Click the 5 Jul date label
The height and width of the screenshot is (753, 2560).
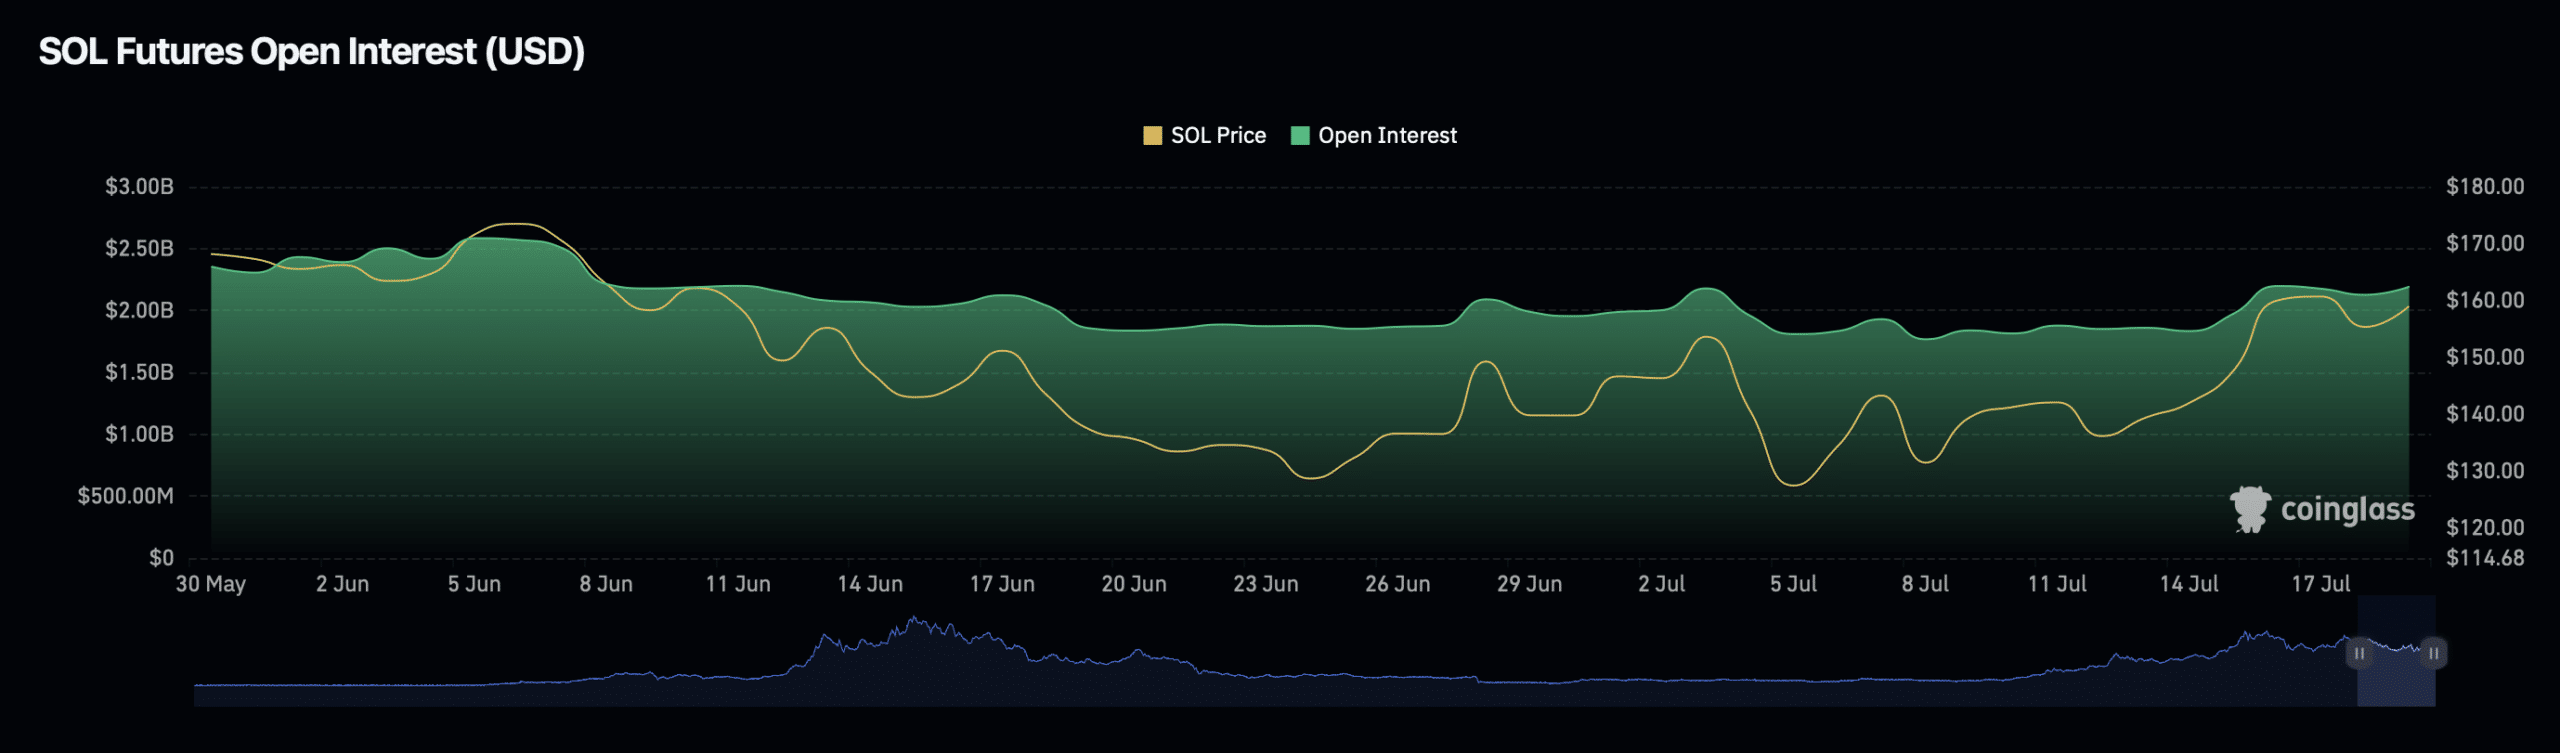[1794, 584]
